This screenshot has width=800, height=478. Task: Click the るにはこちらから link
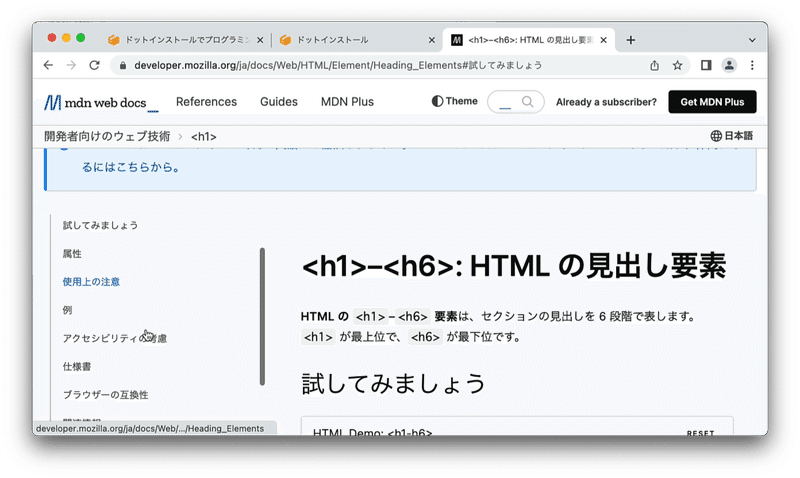[x=131, y=167]
